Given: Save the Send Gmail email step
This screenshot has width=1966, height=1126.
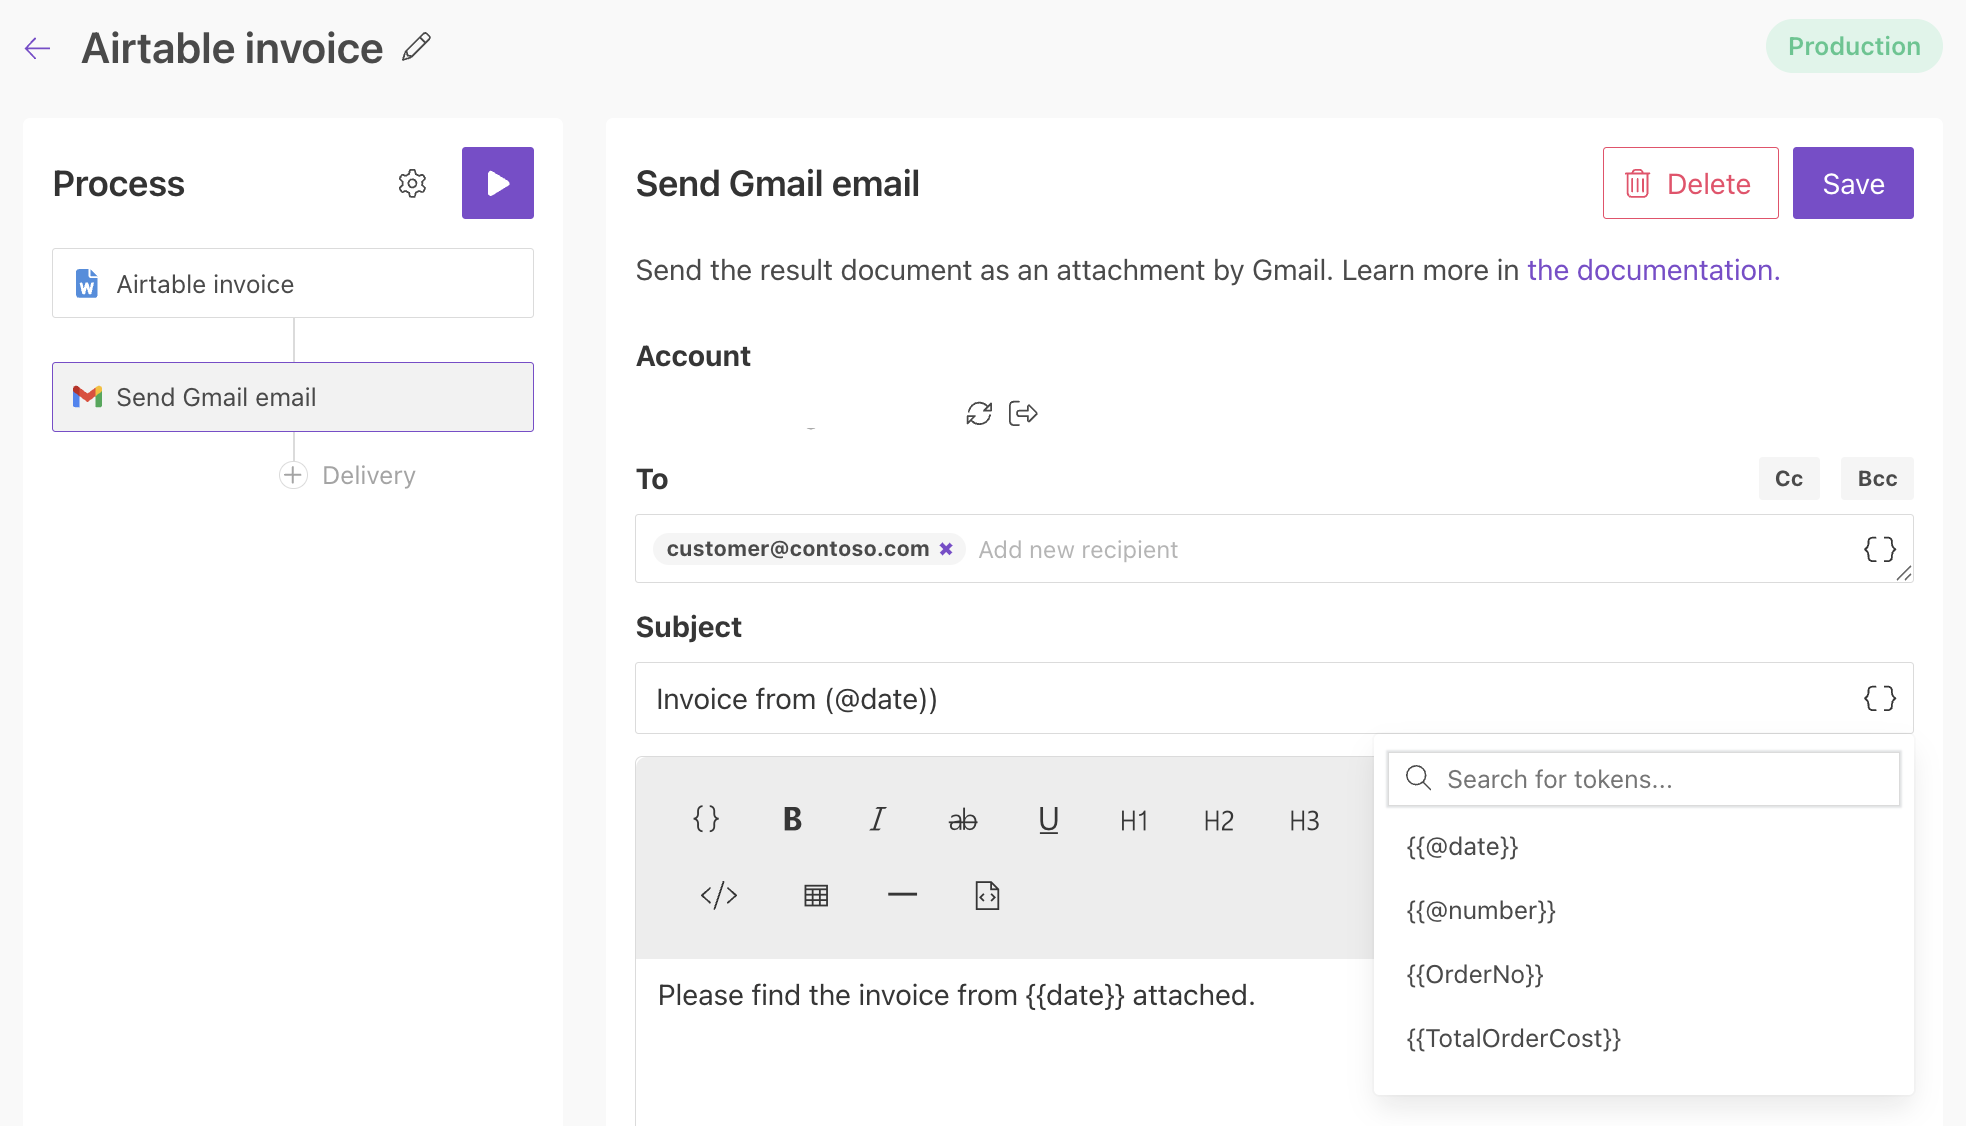Looking at the screenshot, I should pos(1852,183).
